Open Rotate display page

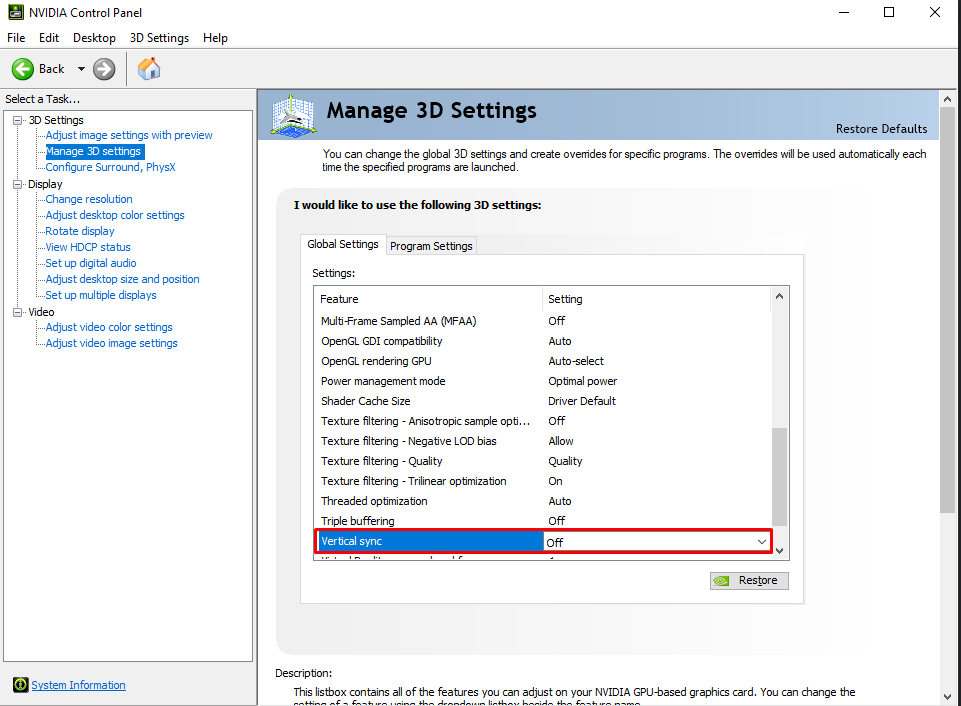(80, 231)
